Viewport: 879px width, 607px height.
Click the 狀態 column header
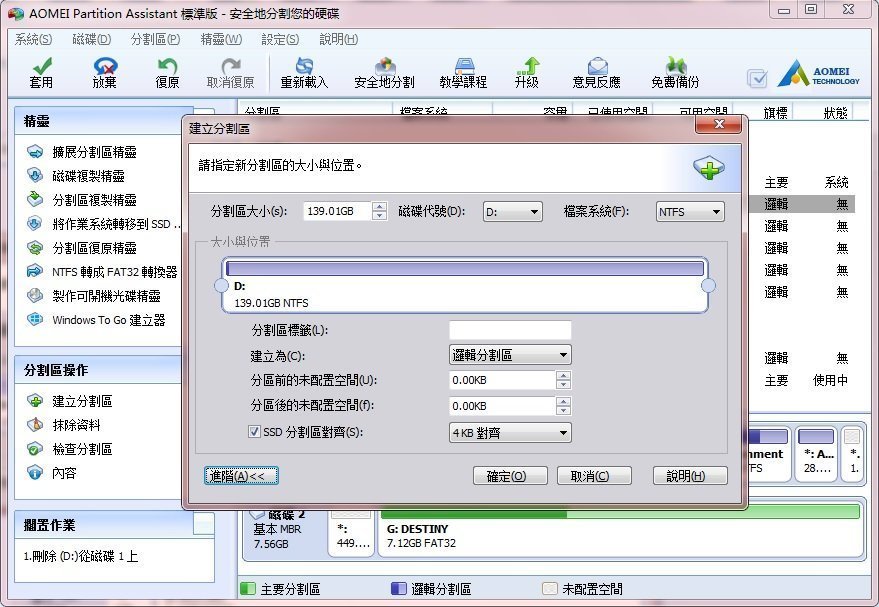tap(835, 113)
